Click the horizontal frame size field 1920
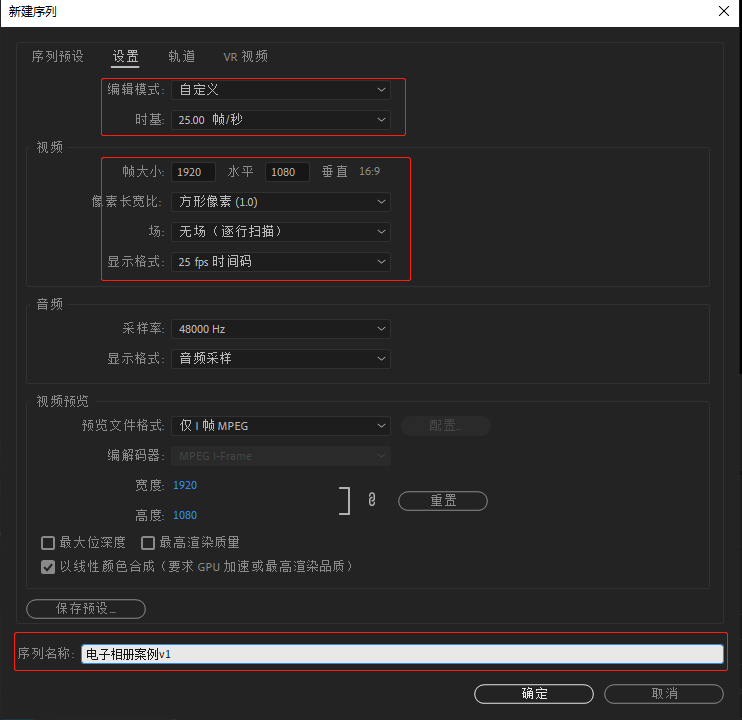 point(193,172)
